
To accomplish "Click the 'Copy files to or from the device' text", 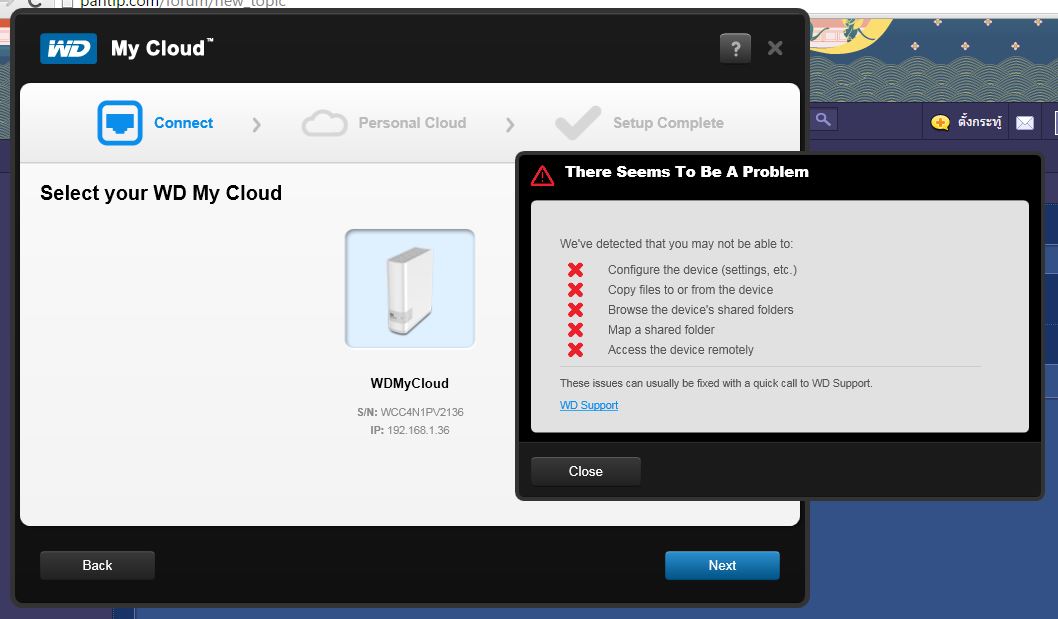I will tap(690, 290).
